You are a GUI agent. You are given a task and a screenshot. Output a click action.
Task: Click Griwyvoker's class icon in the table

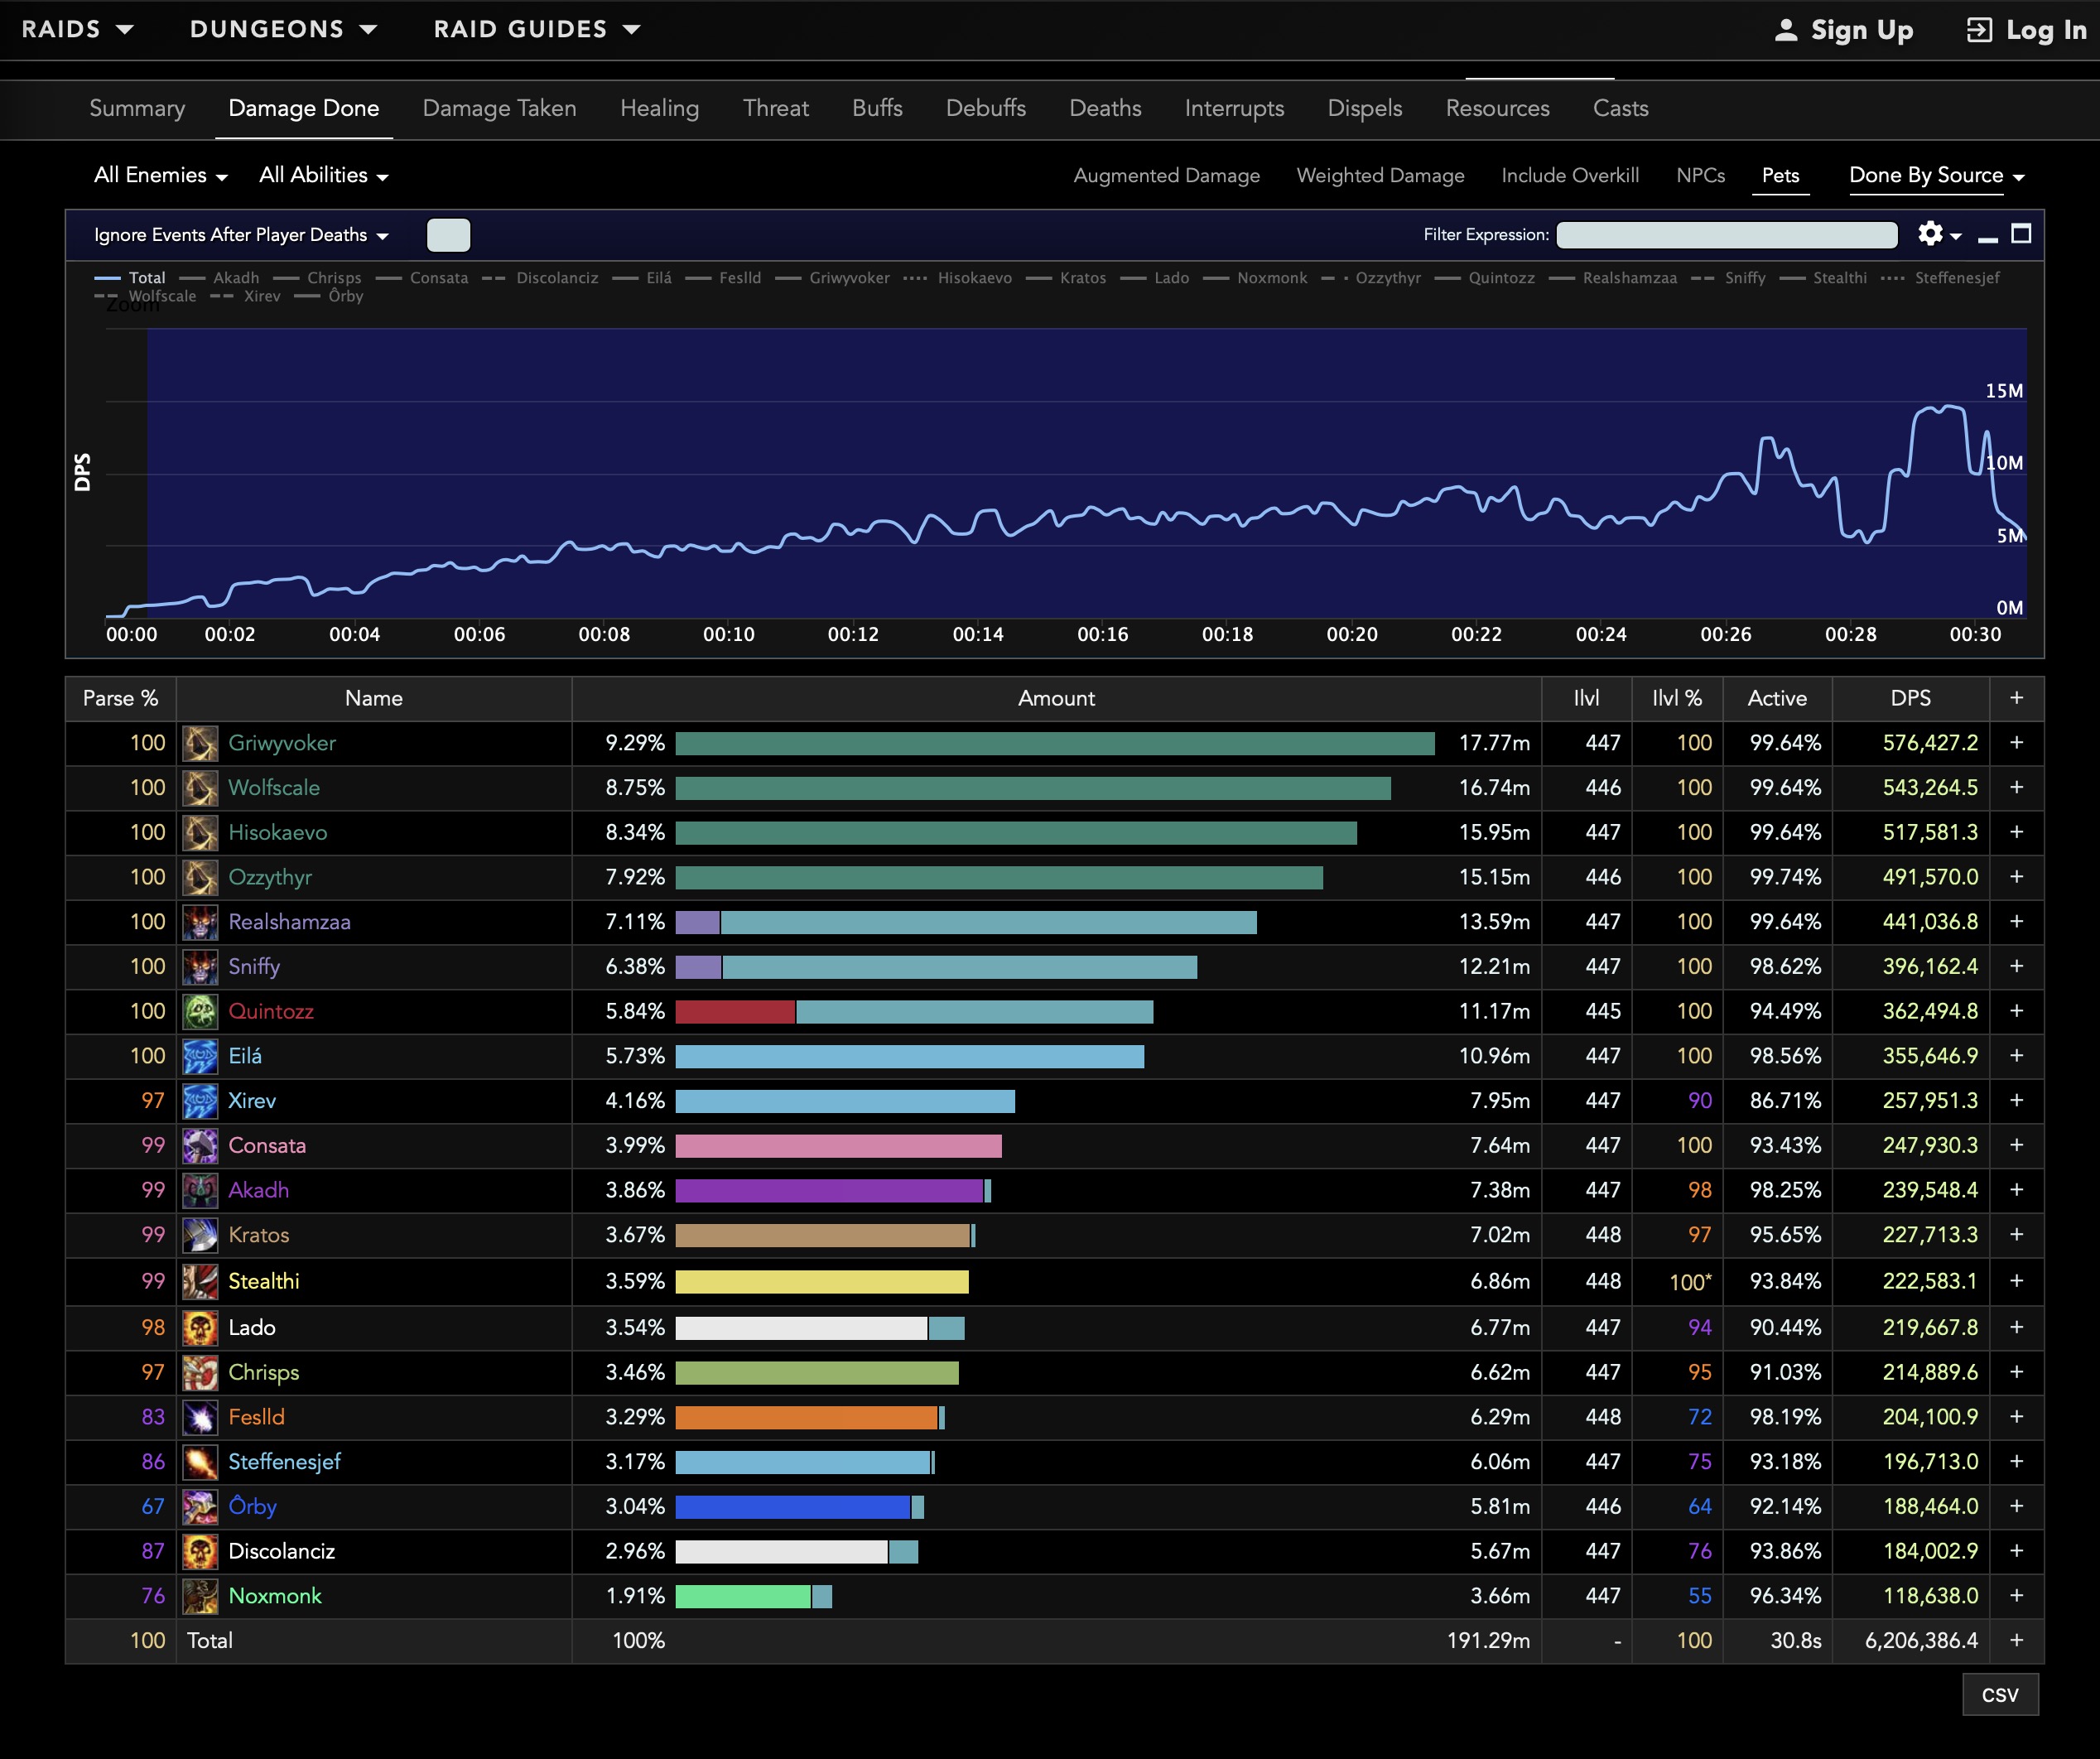(x=200, y=743)
